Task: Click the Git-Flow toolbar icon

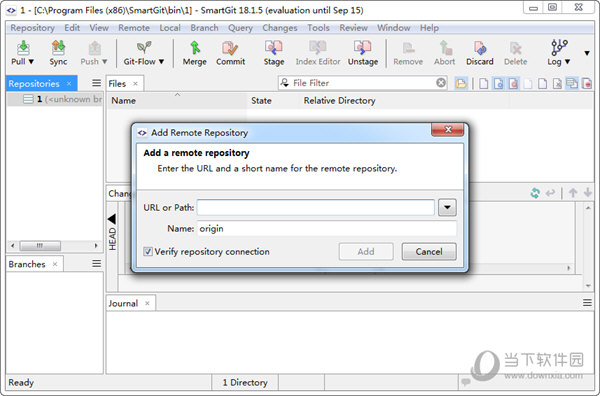Action: pos(144,48)
